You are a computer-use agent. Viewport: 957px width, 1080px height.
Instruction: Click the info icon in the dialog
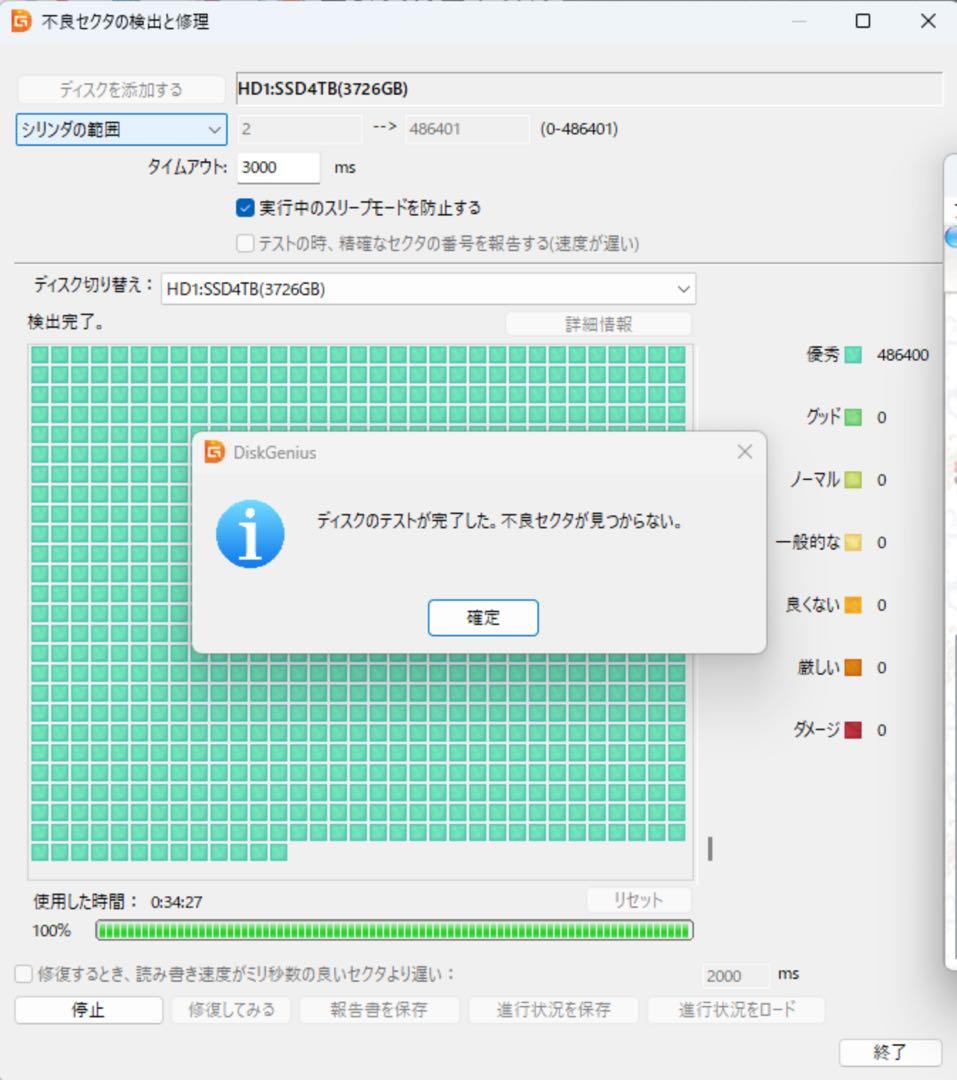tap(251, 534)
